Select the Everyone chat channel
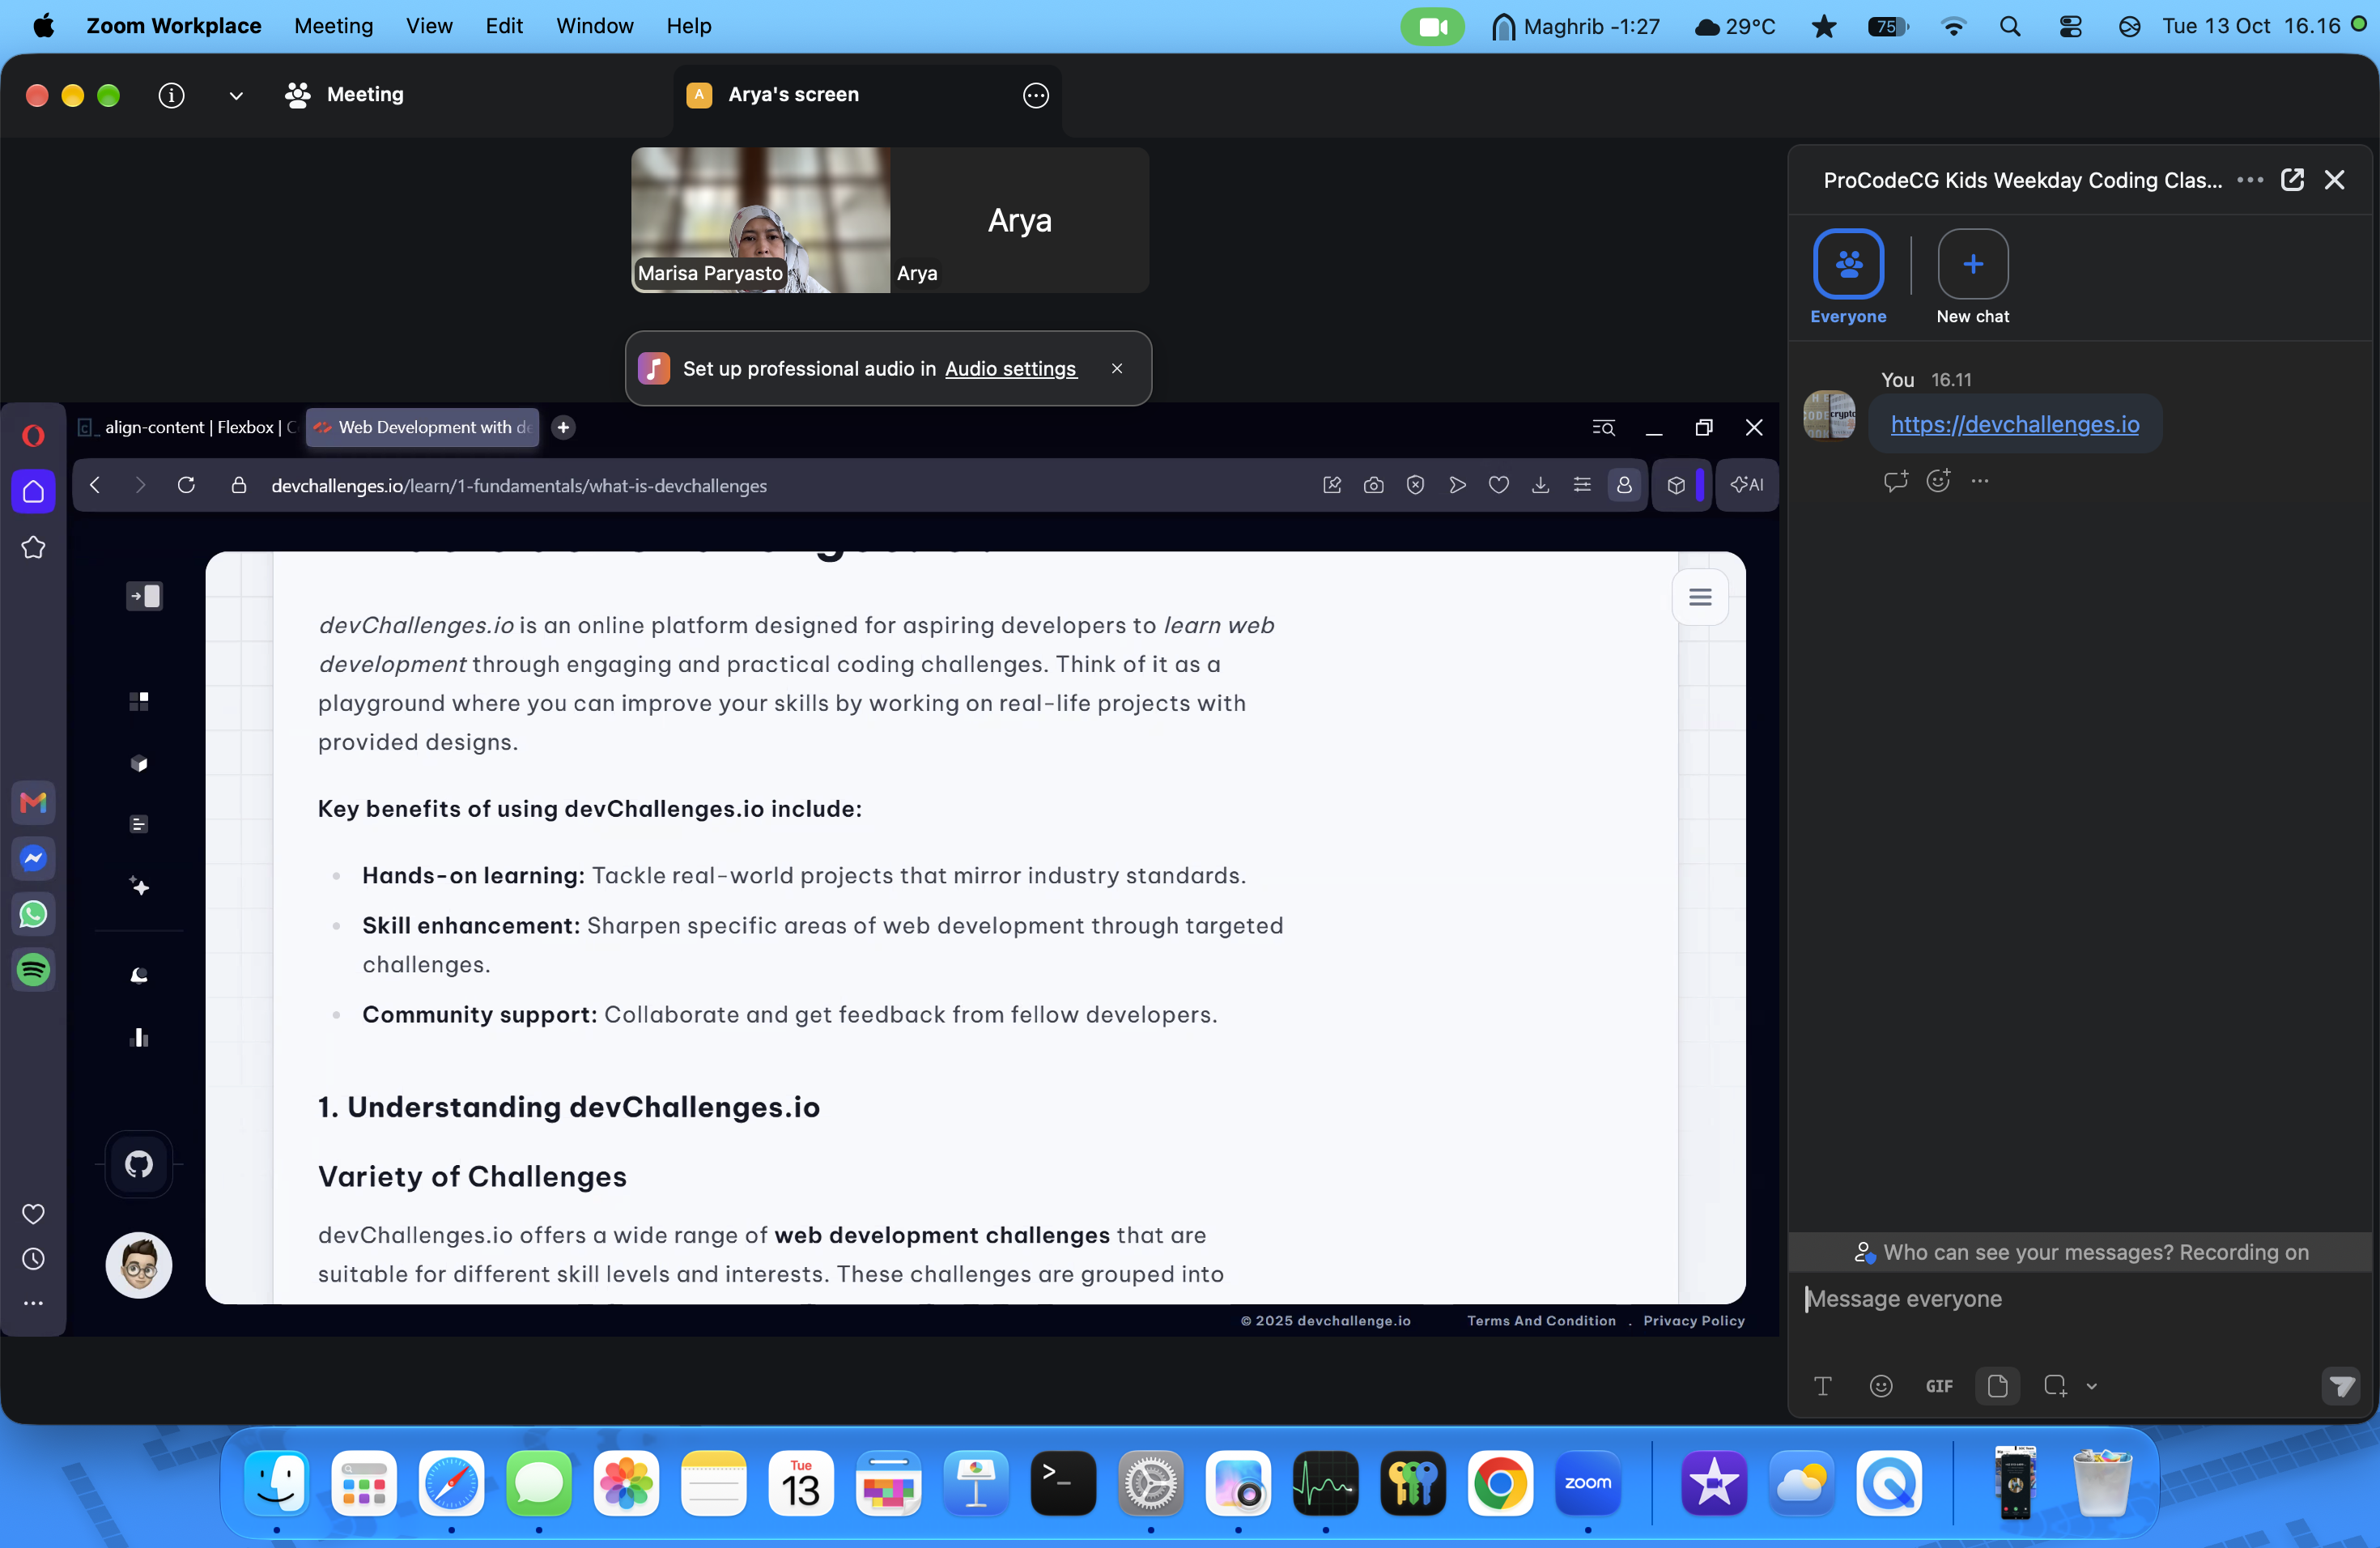Screen dimensions: 2380x1548 pyautogui.click(x=1848, y=277)
